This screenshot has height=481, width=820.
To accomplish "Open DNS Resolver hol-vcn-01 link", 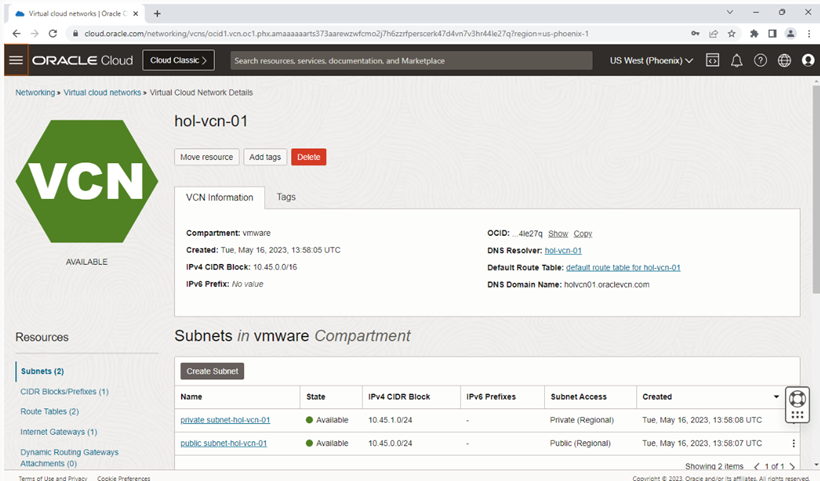I will pyautogui.click(x=563, y=250).
